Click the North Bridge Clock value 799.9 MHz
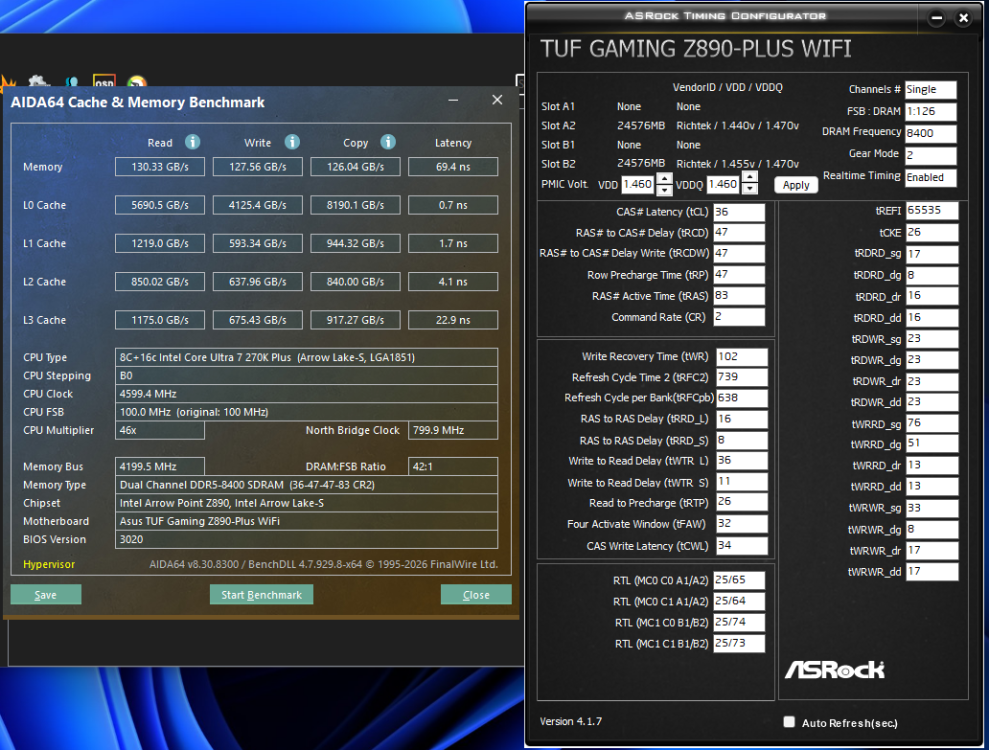 tap(453, 430)
